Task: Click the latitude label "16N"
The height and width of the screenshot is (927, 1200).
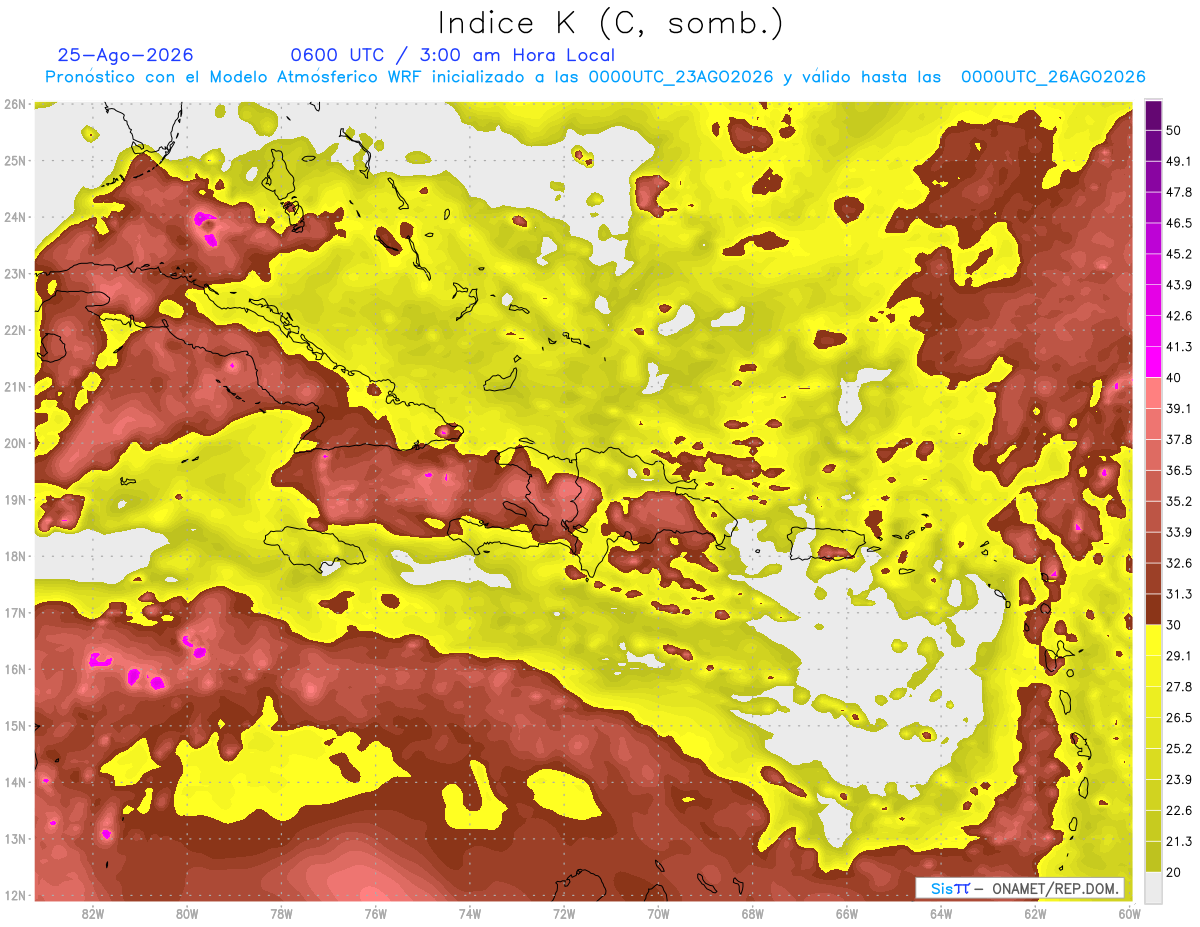Action: pyautogui.click(x=14, y=669)
